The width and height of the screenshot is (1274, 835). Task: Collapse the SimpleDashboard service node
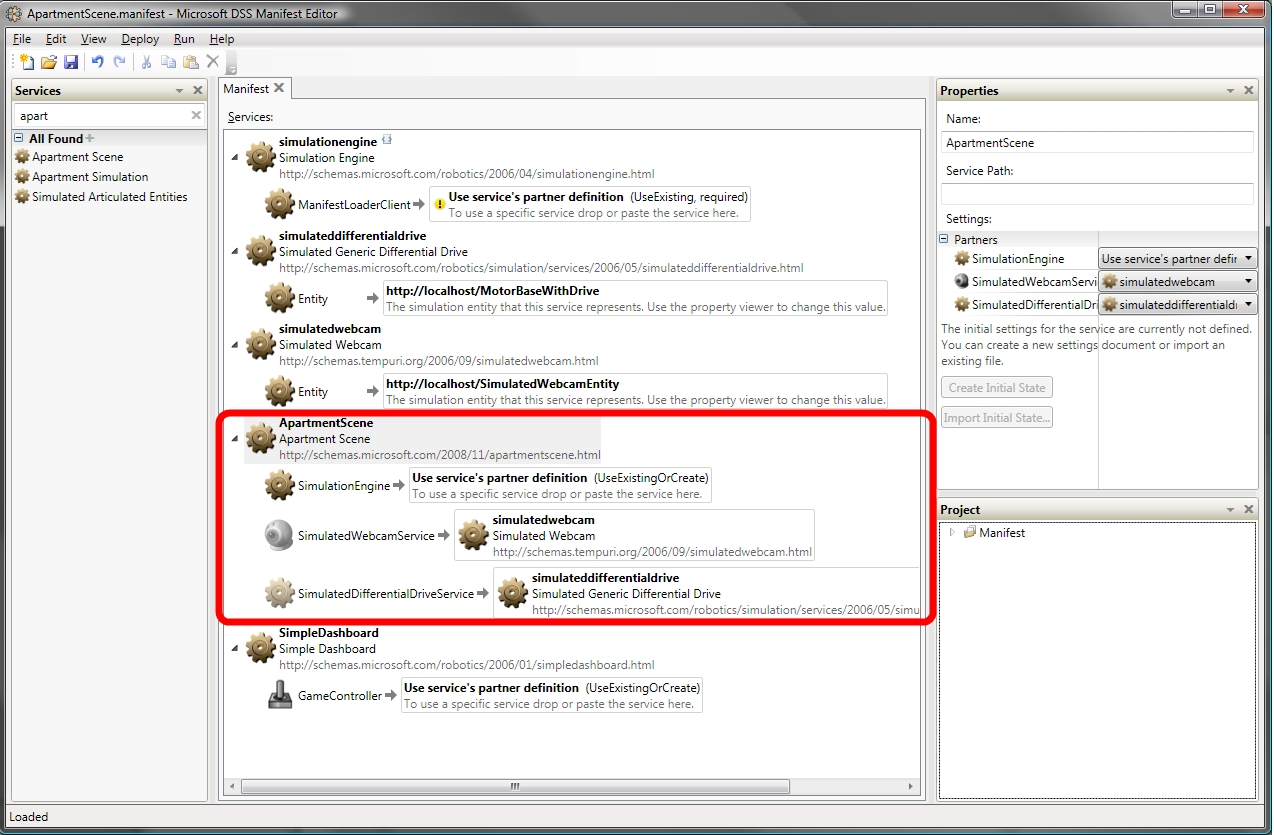(235, 648)
